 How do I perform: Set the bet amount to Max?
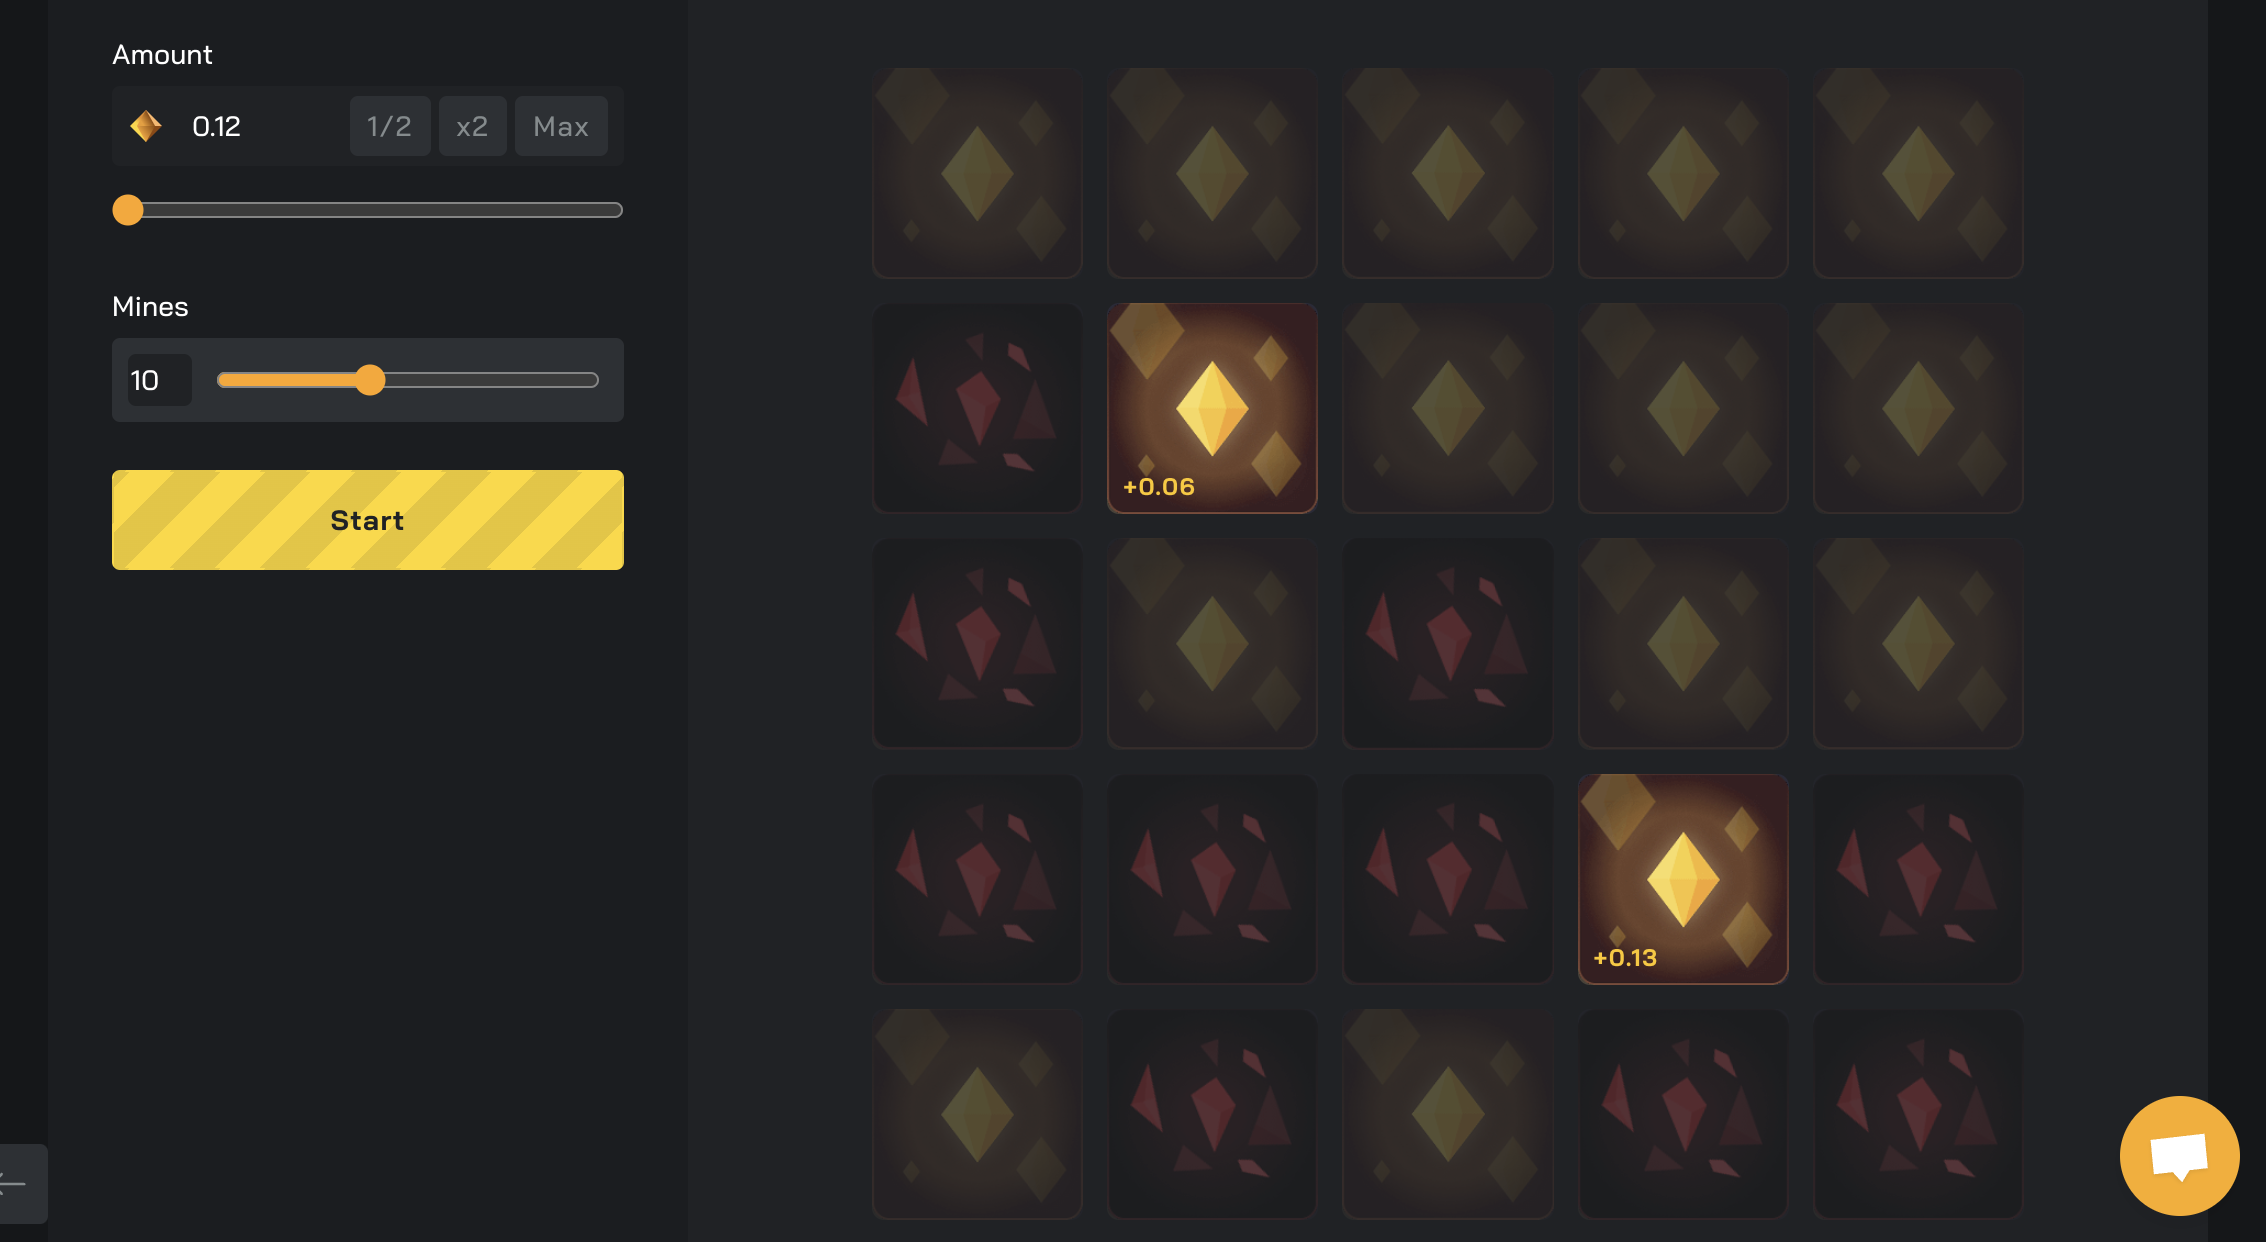pos(561,126)
